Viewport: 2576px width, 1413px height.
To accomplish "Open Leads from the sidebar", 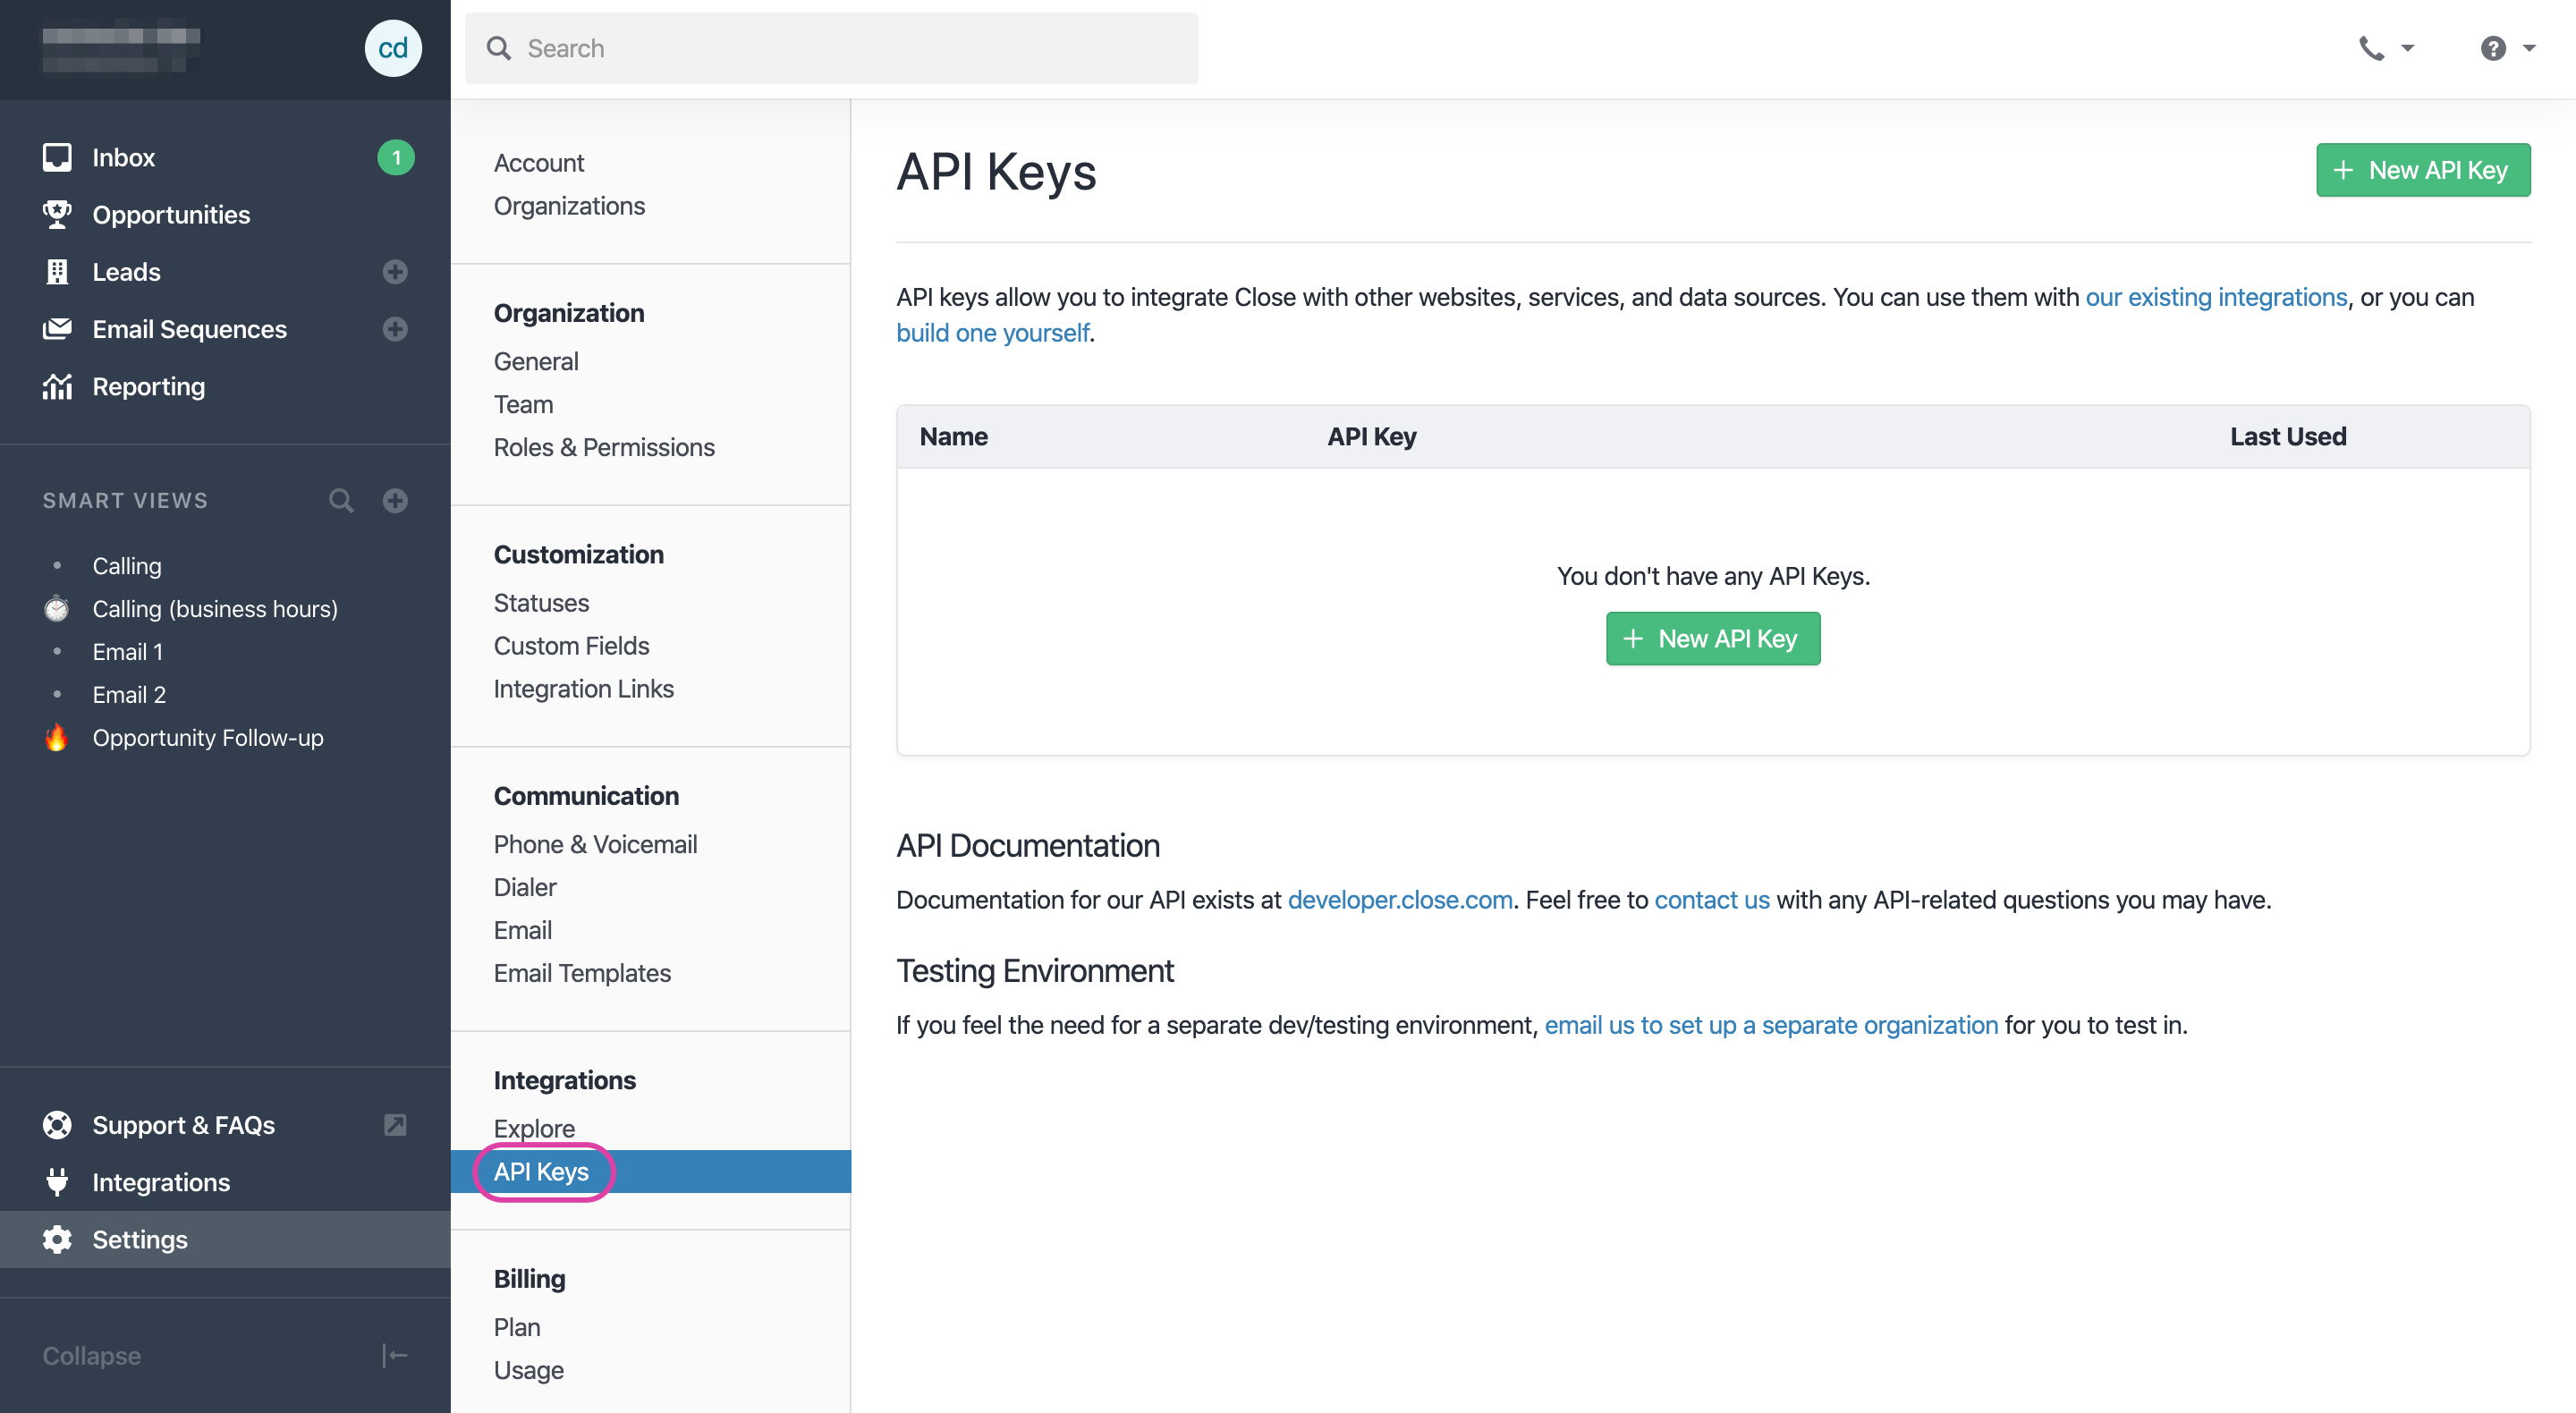I will click(126, 271).
